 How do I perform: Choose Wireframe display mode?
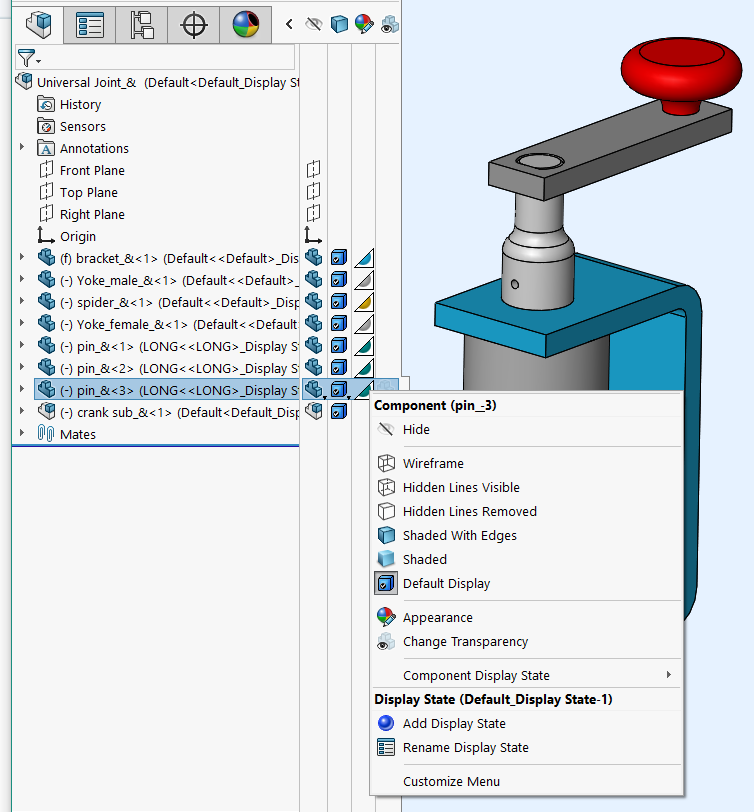pos(527,463)
